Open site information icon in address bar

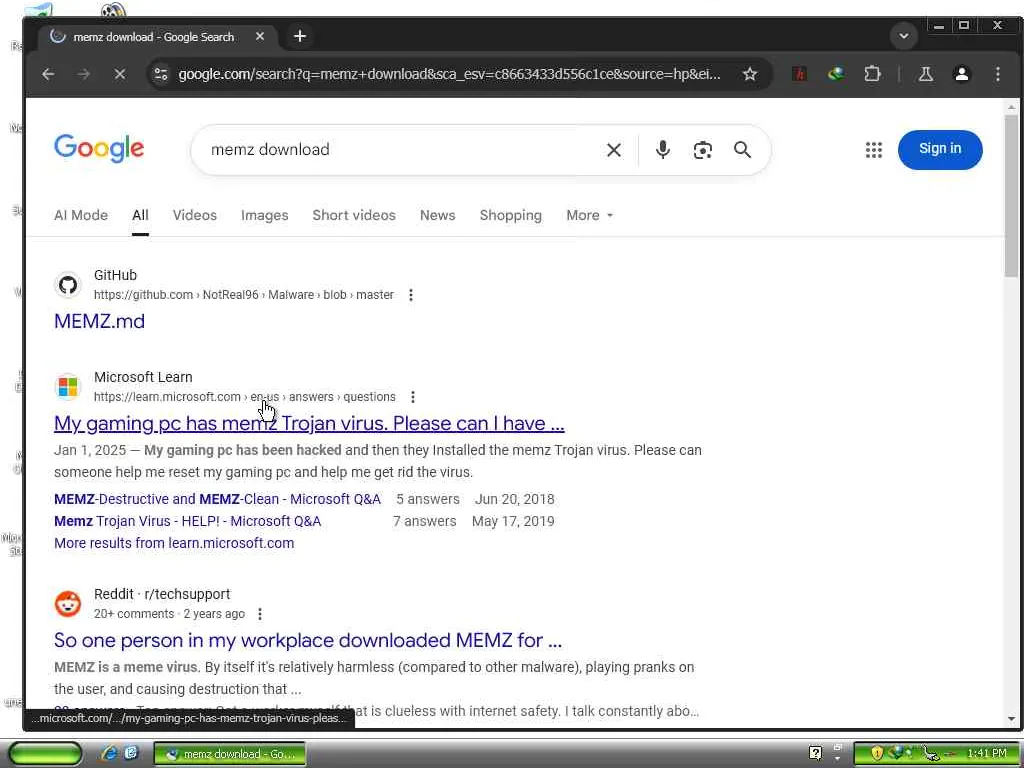[161, 74]
